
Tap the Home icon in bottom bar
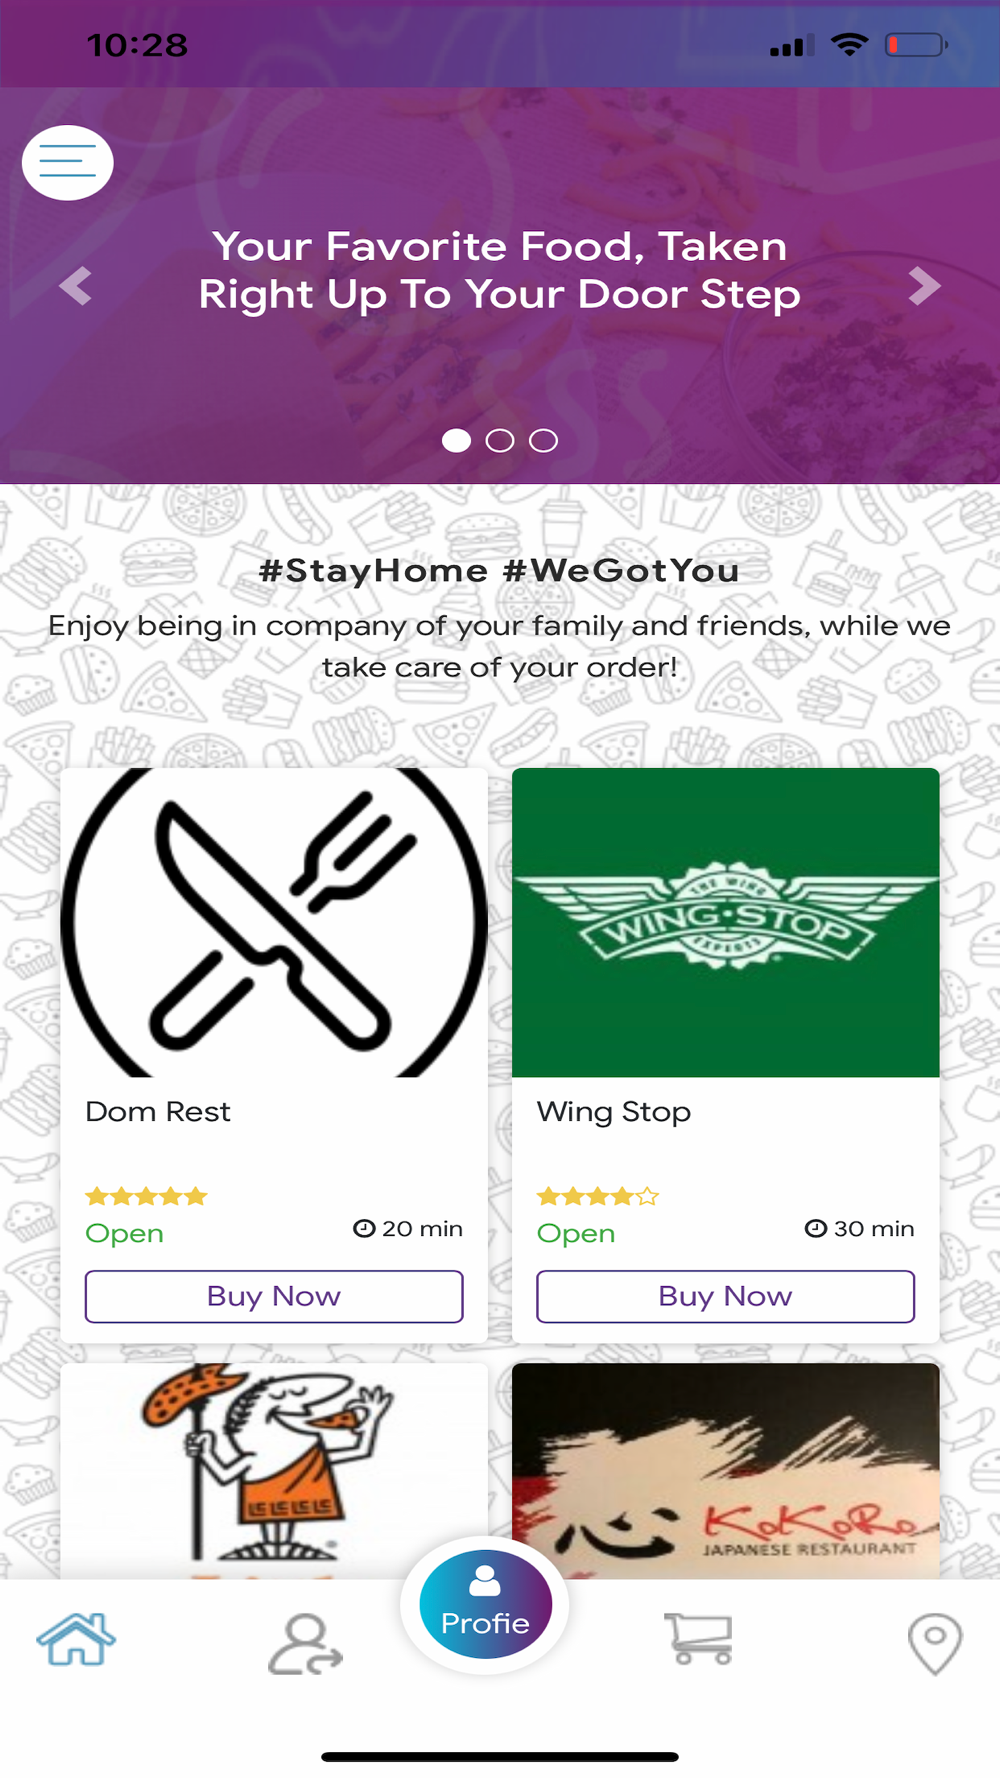(76, 1640)
